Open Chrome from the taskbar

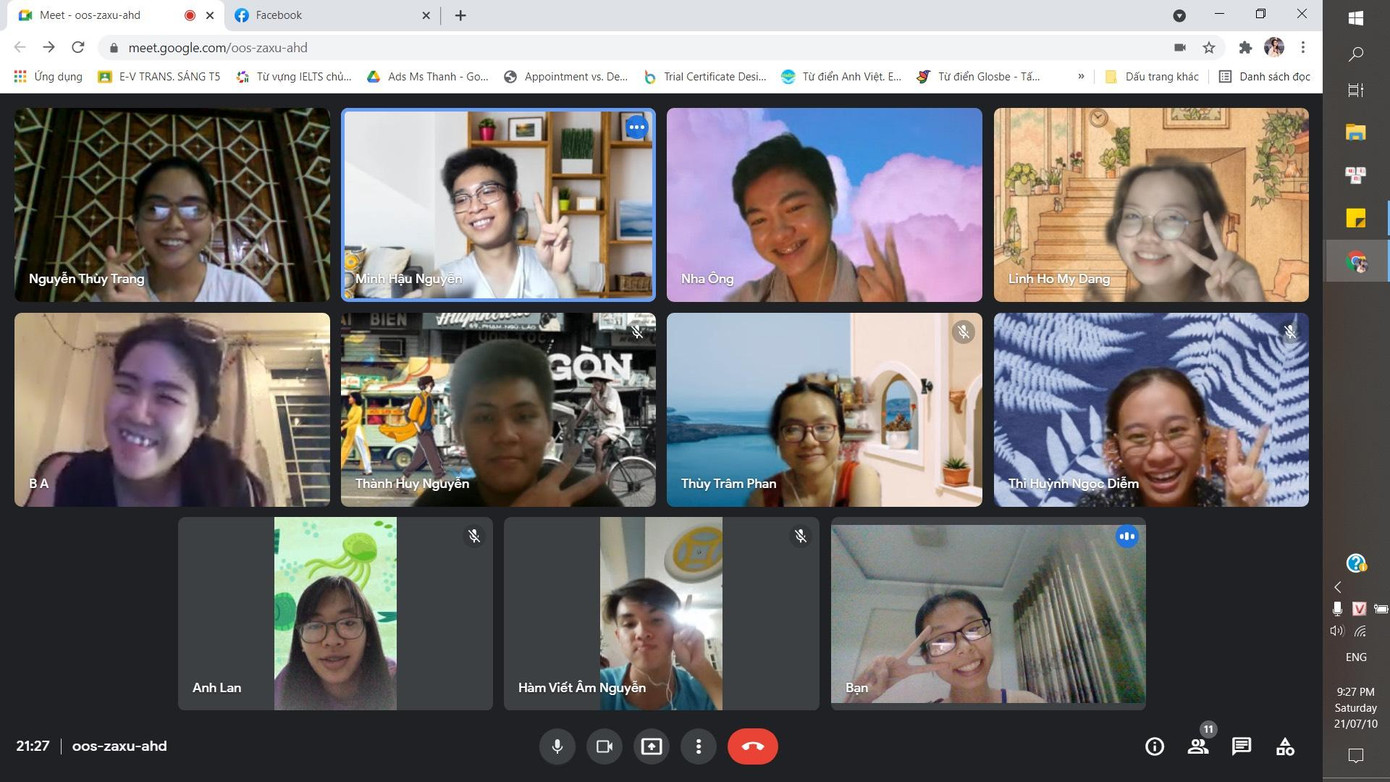[x=1356, y=261]
